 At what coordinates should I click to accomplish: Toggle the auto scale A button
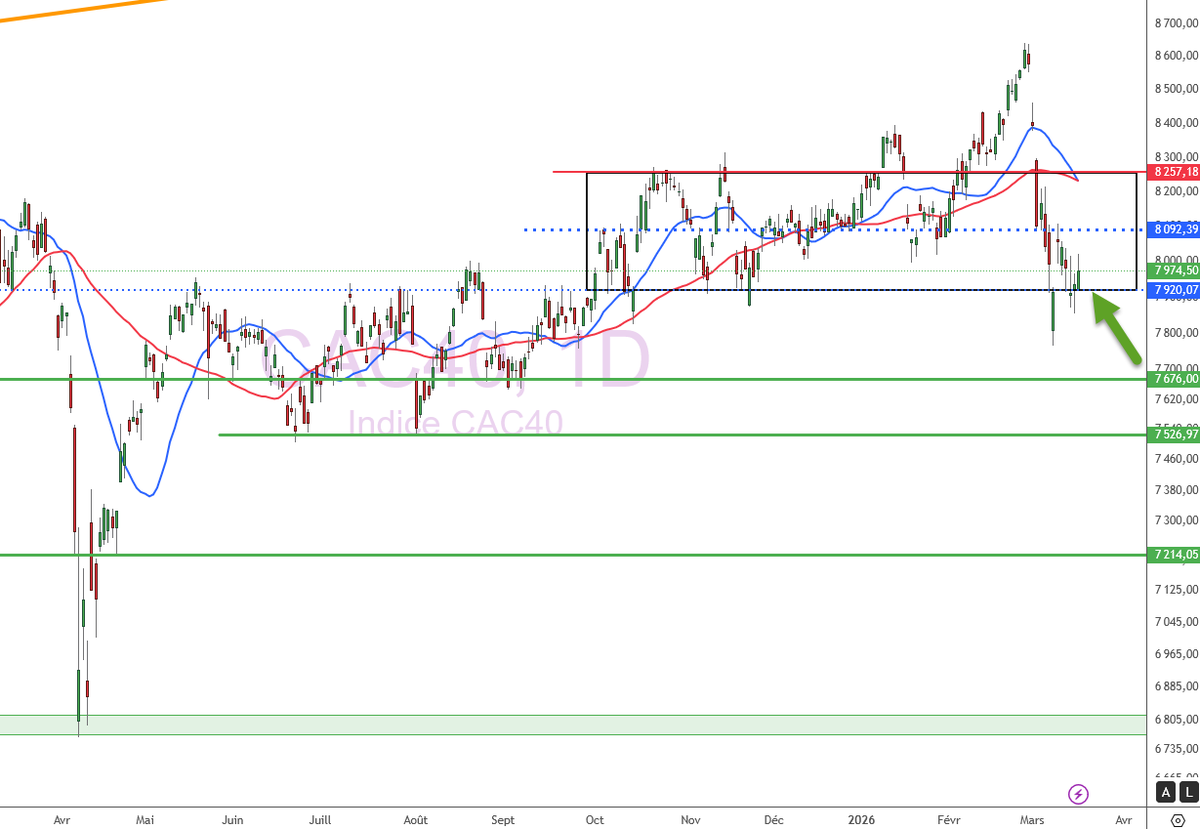(x=1165, y=793)
